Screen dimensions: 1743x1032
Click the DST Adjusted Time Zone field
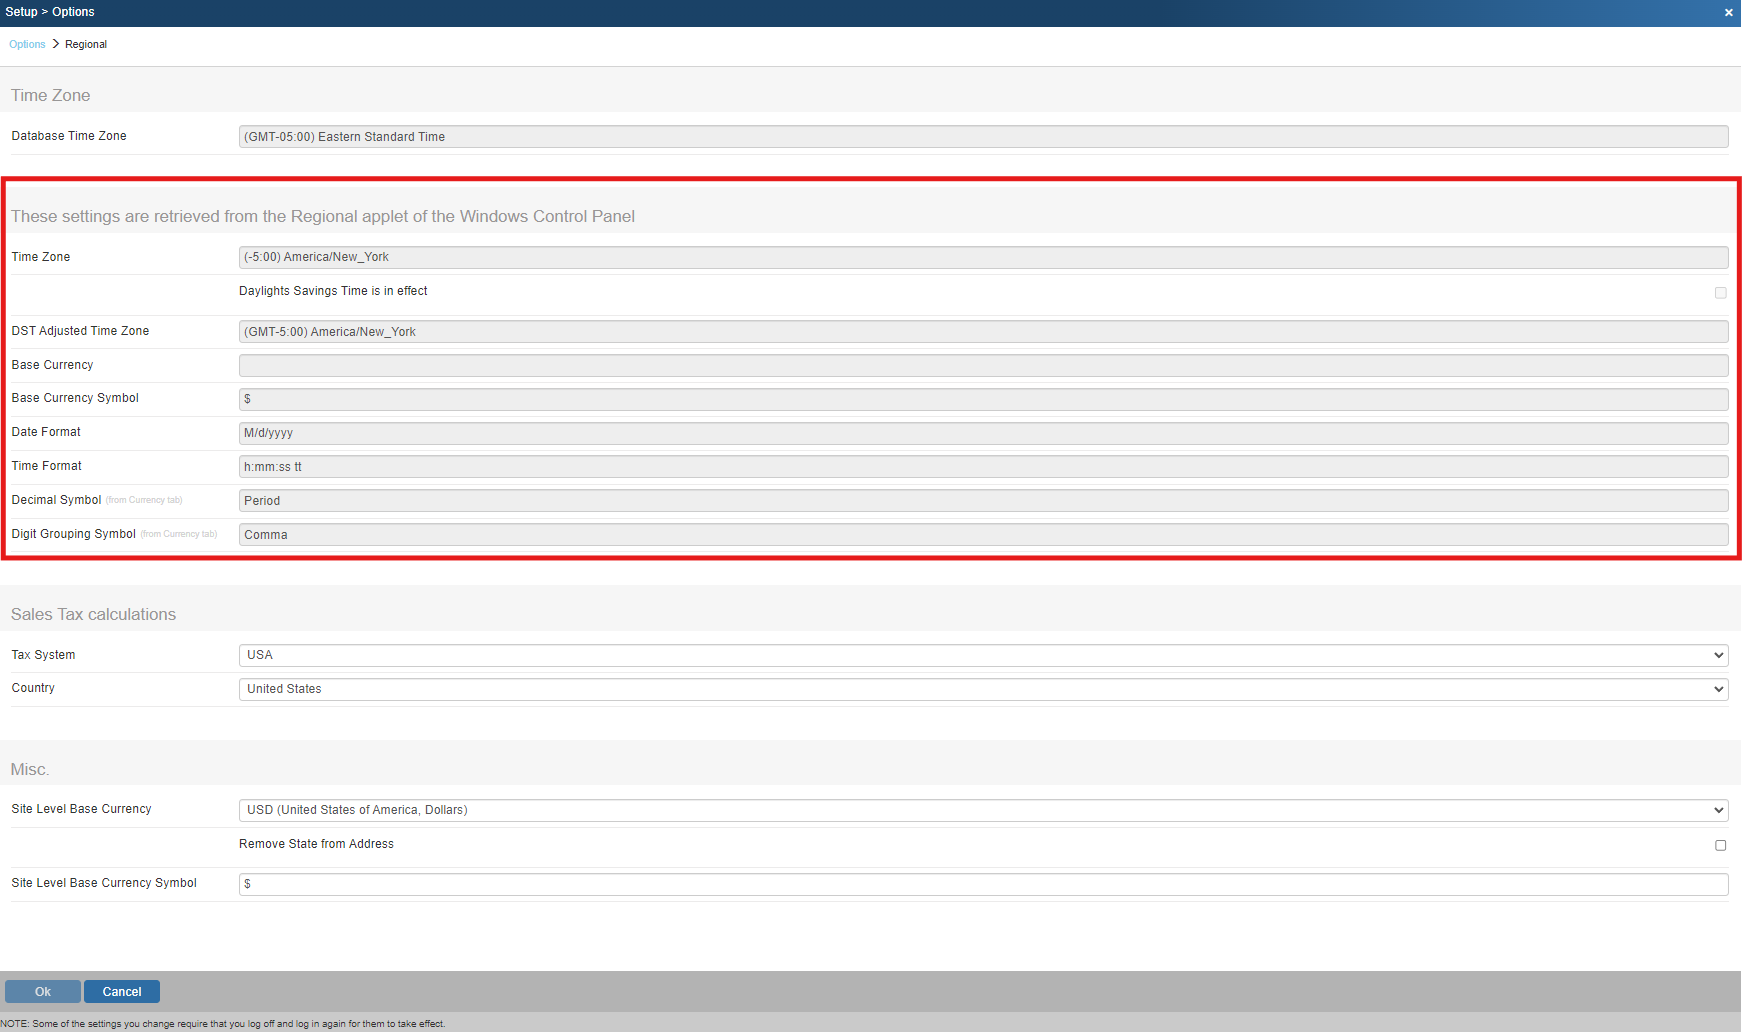tap(982, 332)
